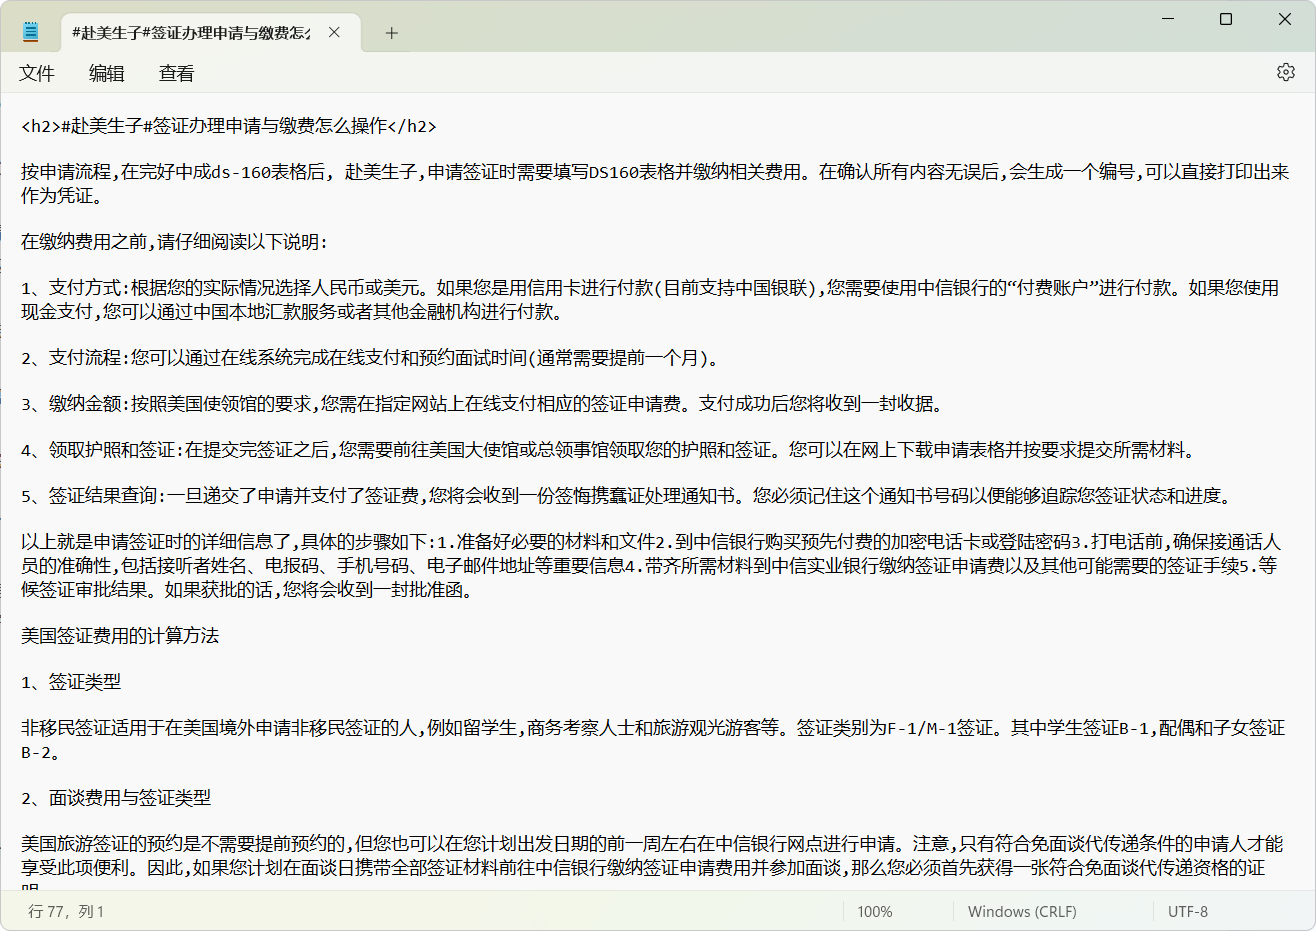Click paragraph starting 非移民签证适用于在美国境外

point(653,740)
